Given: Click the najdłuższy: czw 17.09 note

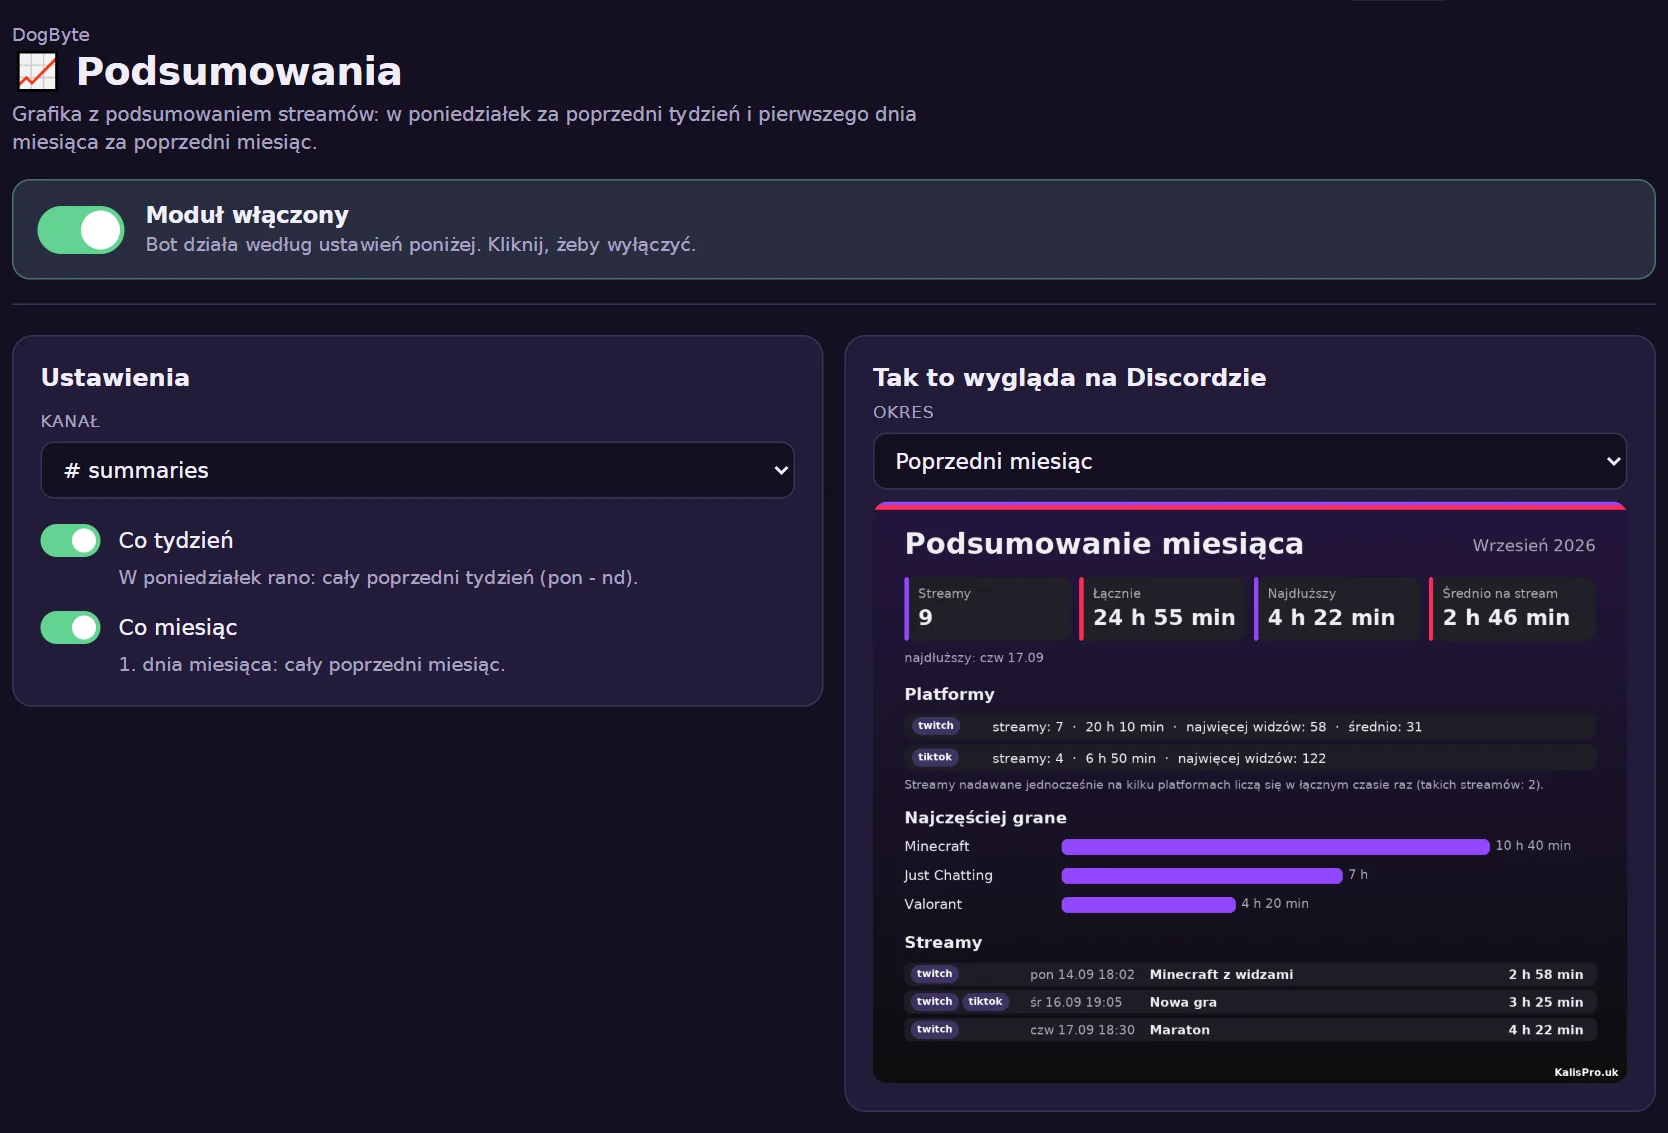Looking at the screenshot, I should coord(974,658).
